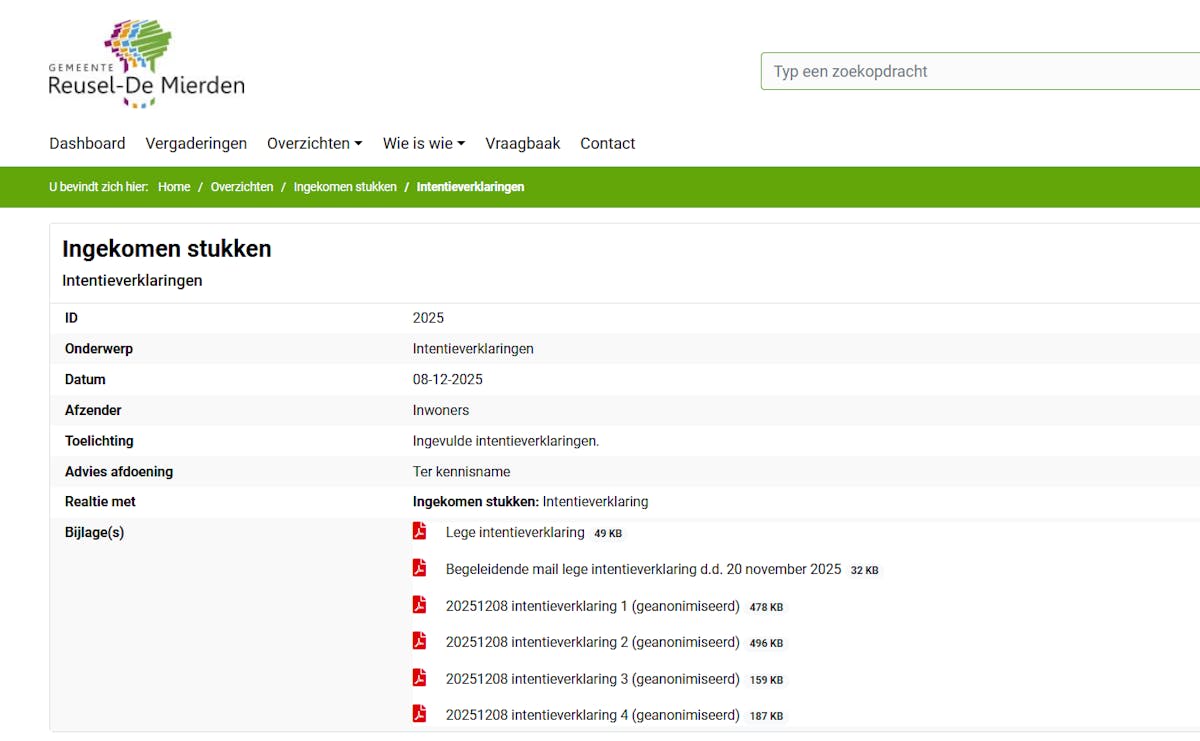Open the Dashboard menu item
The height and width of the screenshot is (741, 1200).
[x=87, y=143]
